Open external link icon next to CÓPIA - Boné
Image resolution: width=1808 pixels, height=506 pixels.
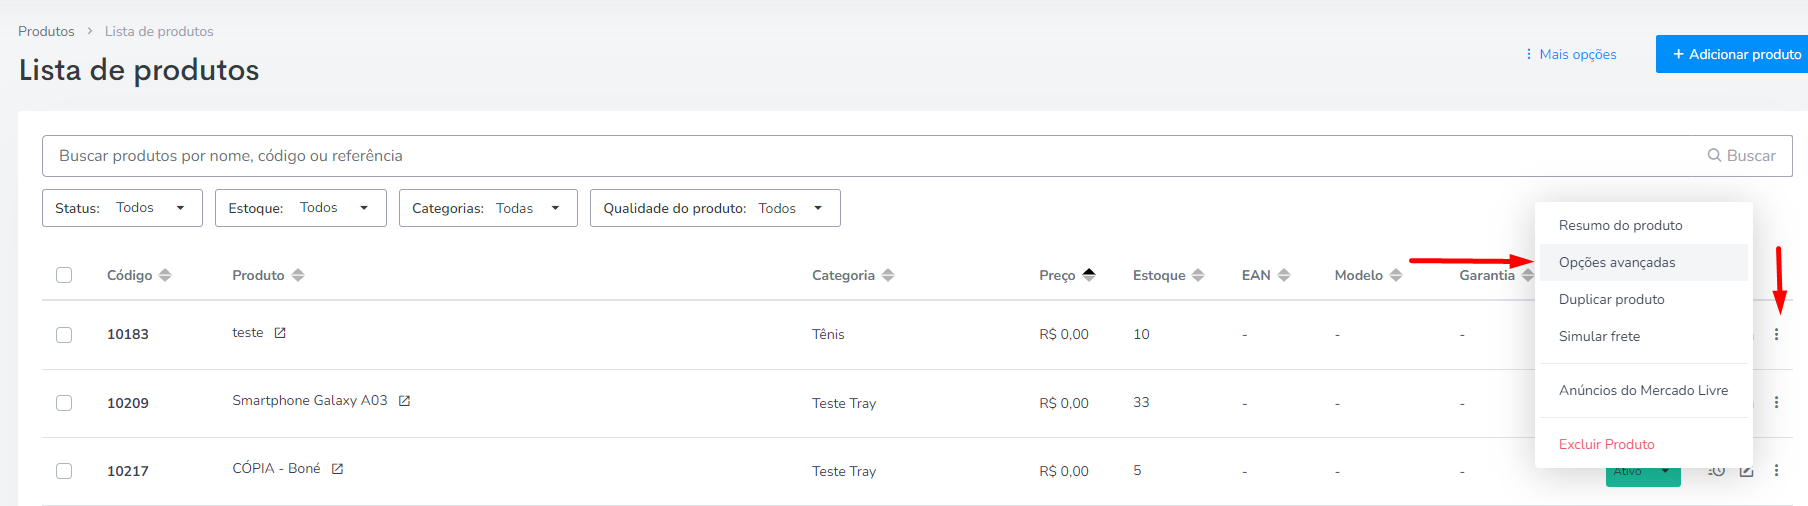[x=337, y=469]
